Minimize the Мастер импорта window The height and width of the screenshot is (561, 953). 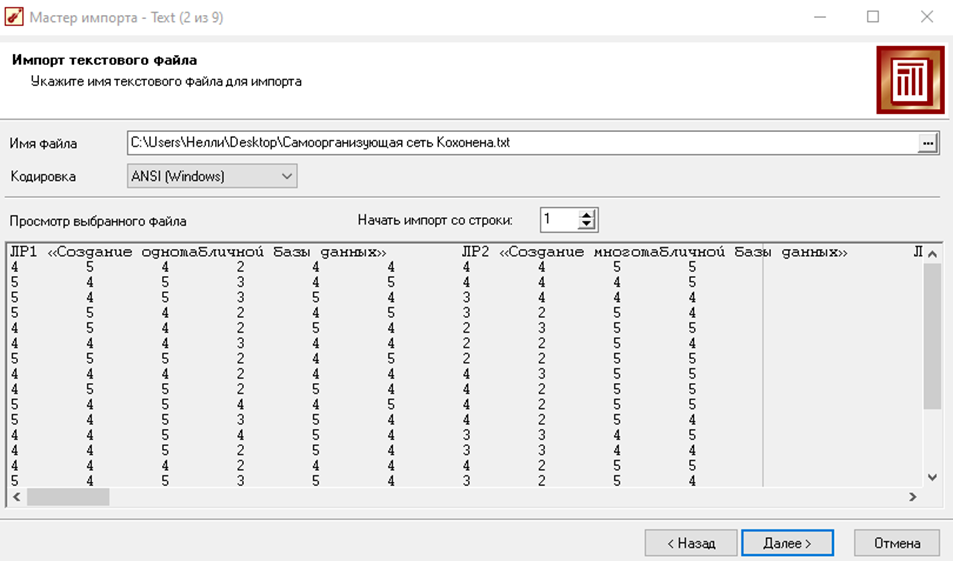click(820, 17)
